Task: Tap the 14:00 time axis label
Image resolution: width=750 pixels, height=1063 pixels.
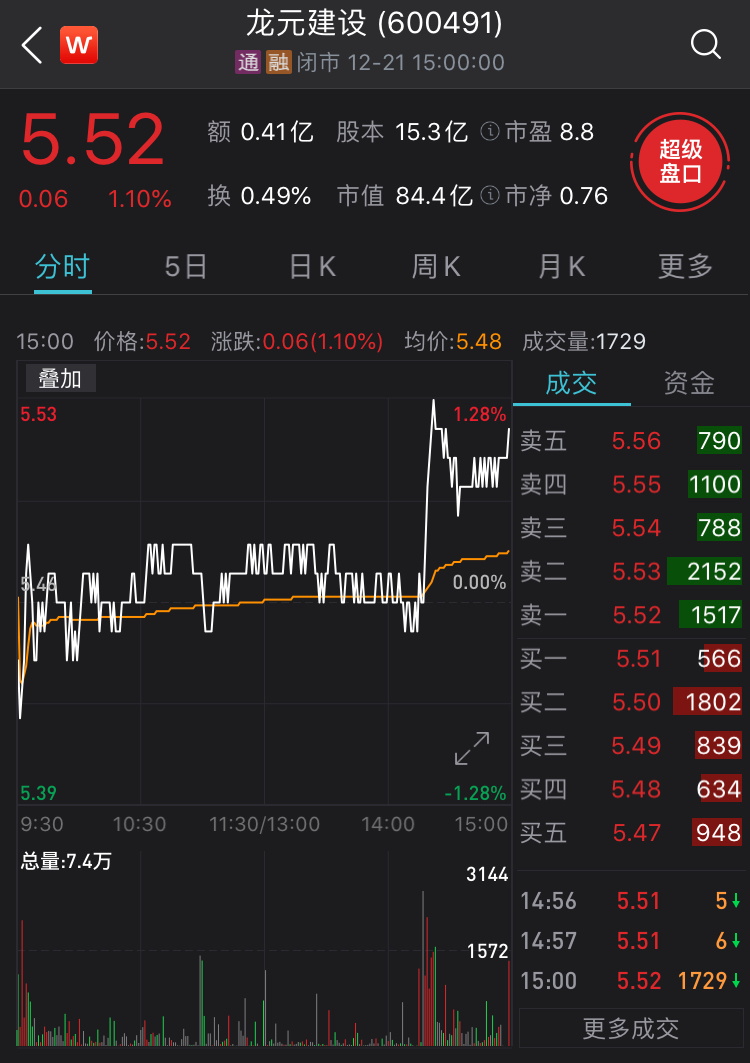Action: click(388, 824)
